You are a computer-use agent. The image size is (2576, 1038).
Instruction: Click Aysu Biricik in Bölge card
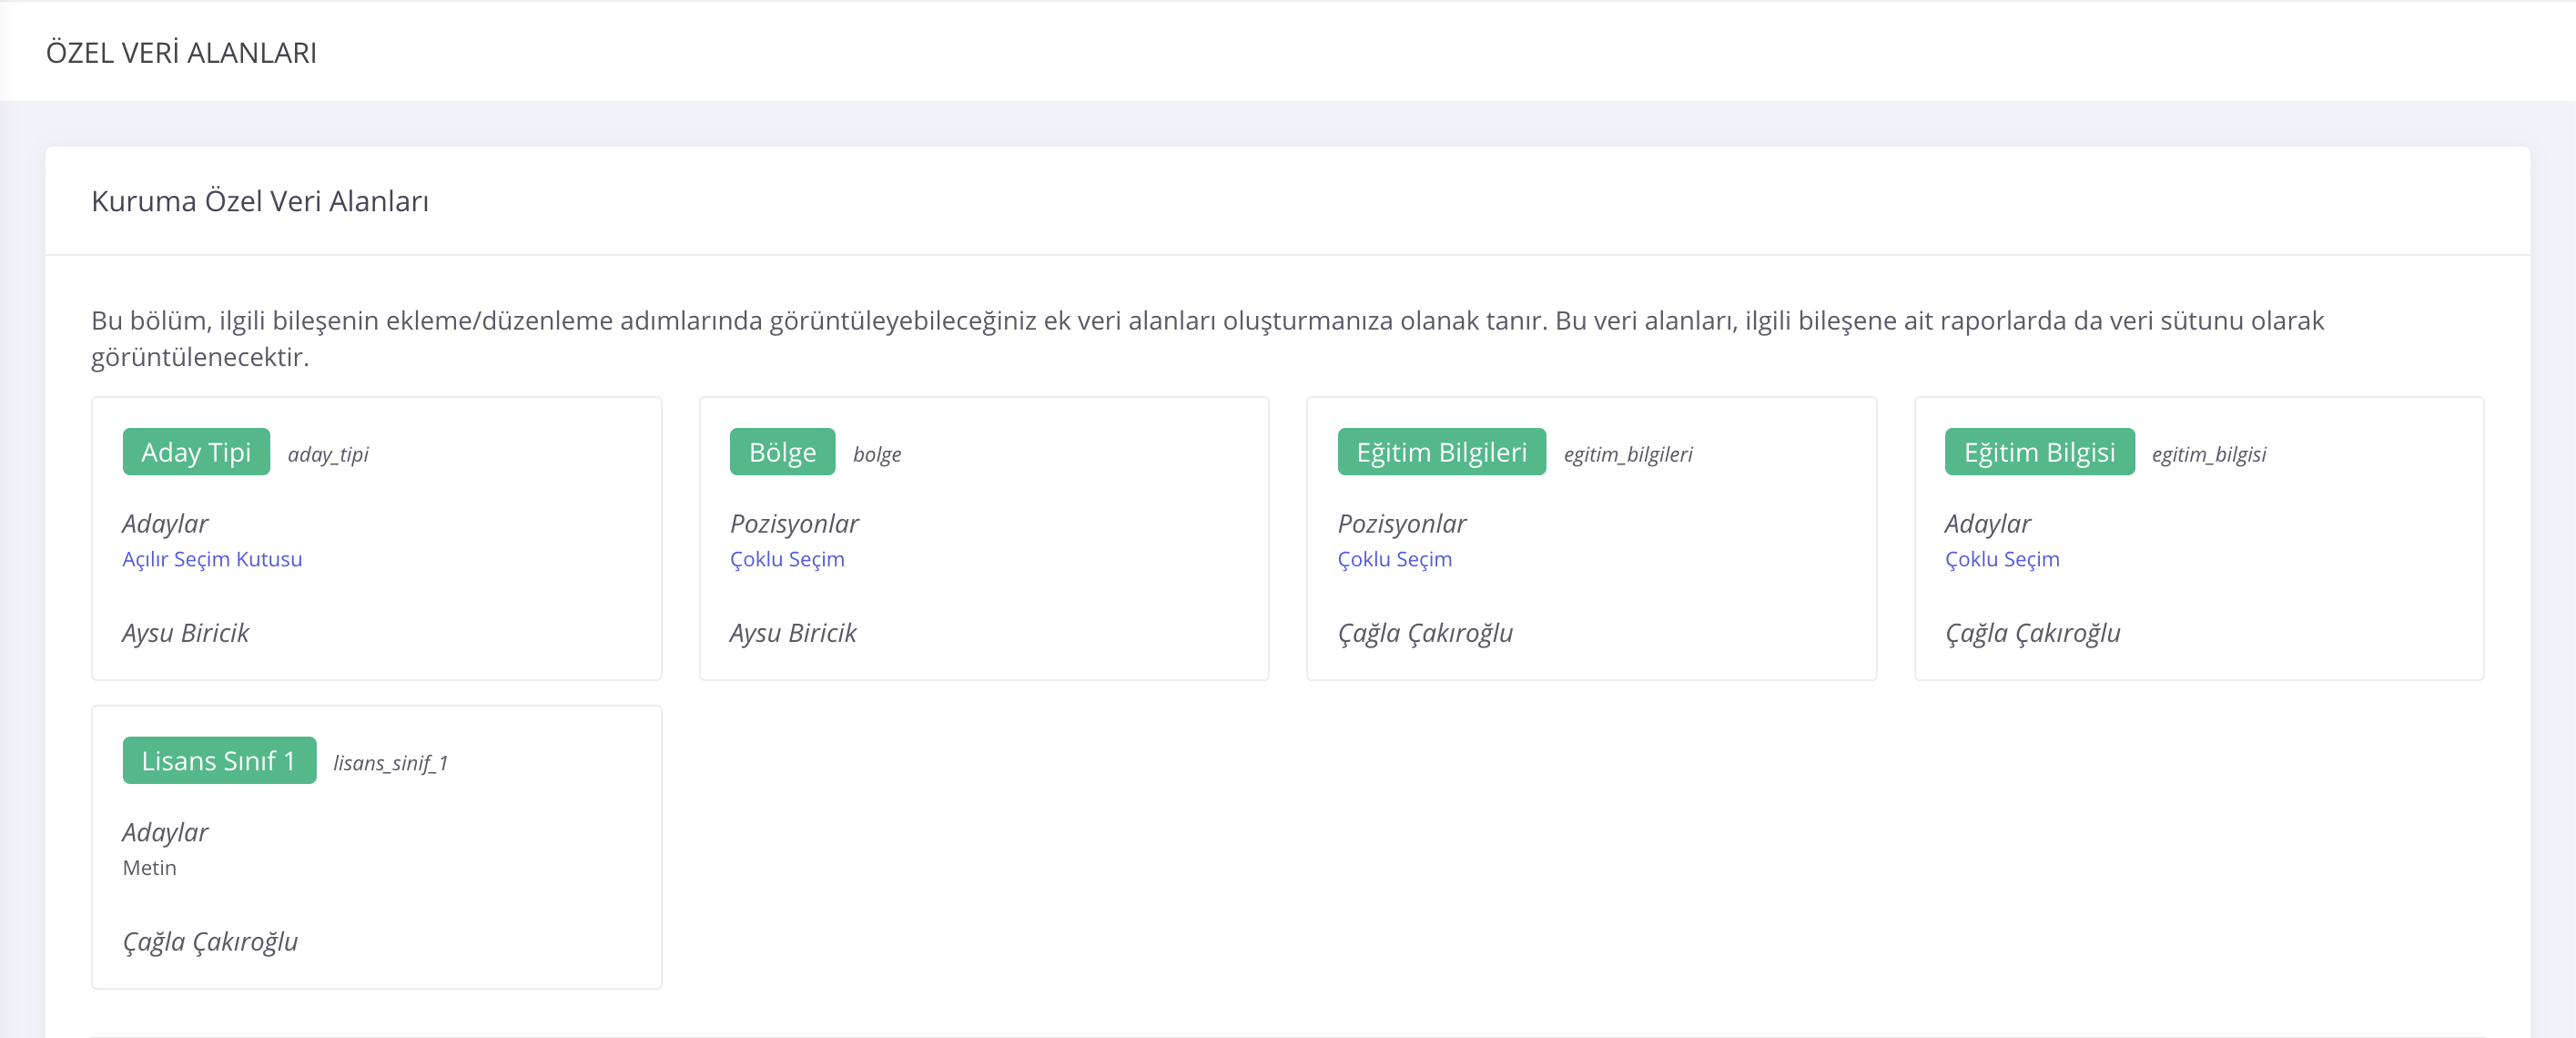(x=793, y=633)
